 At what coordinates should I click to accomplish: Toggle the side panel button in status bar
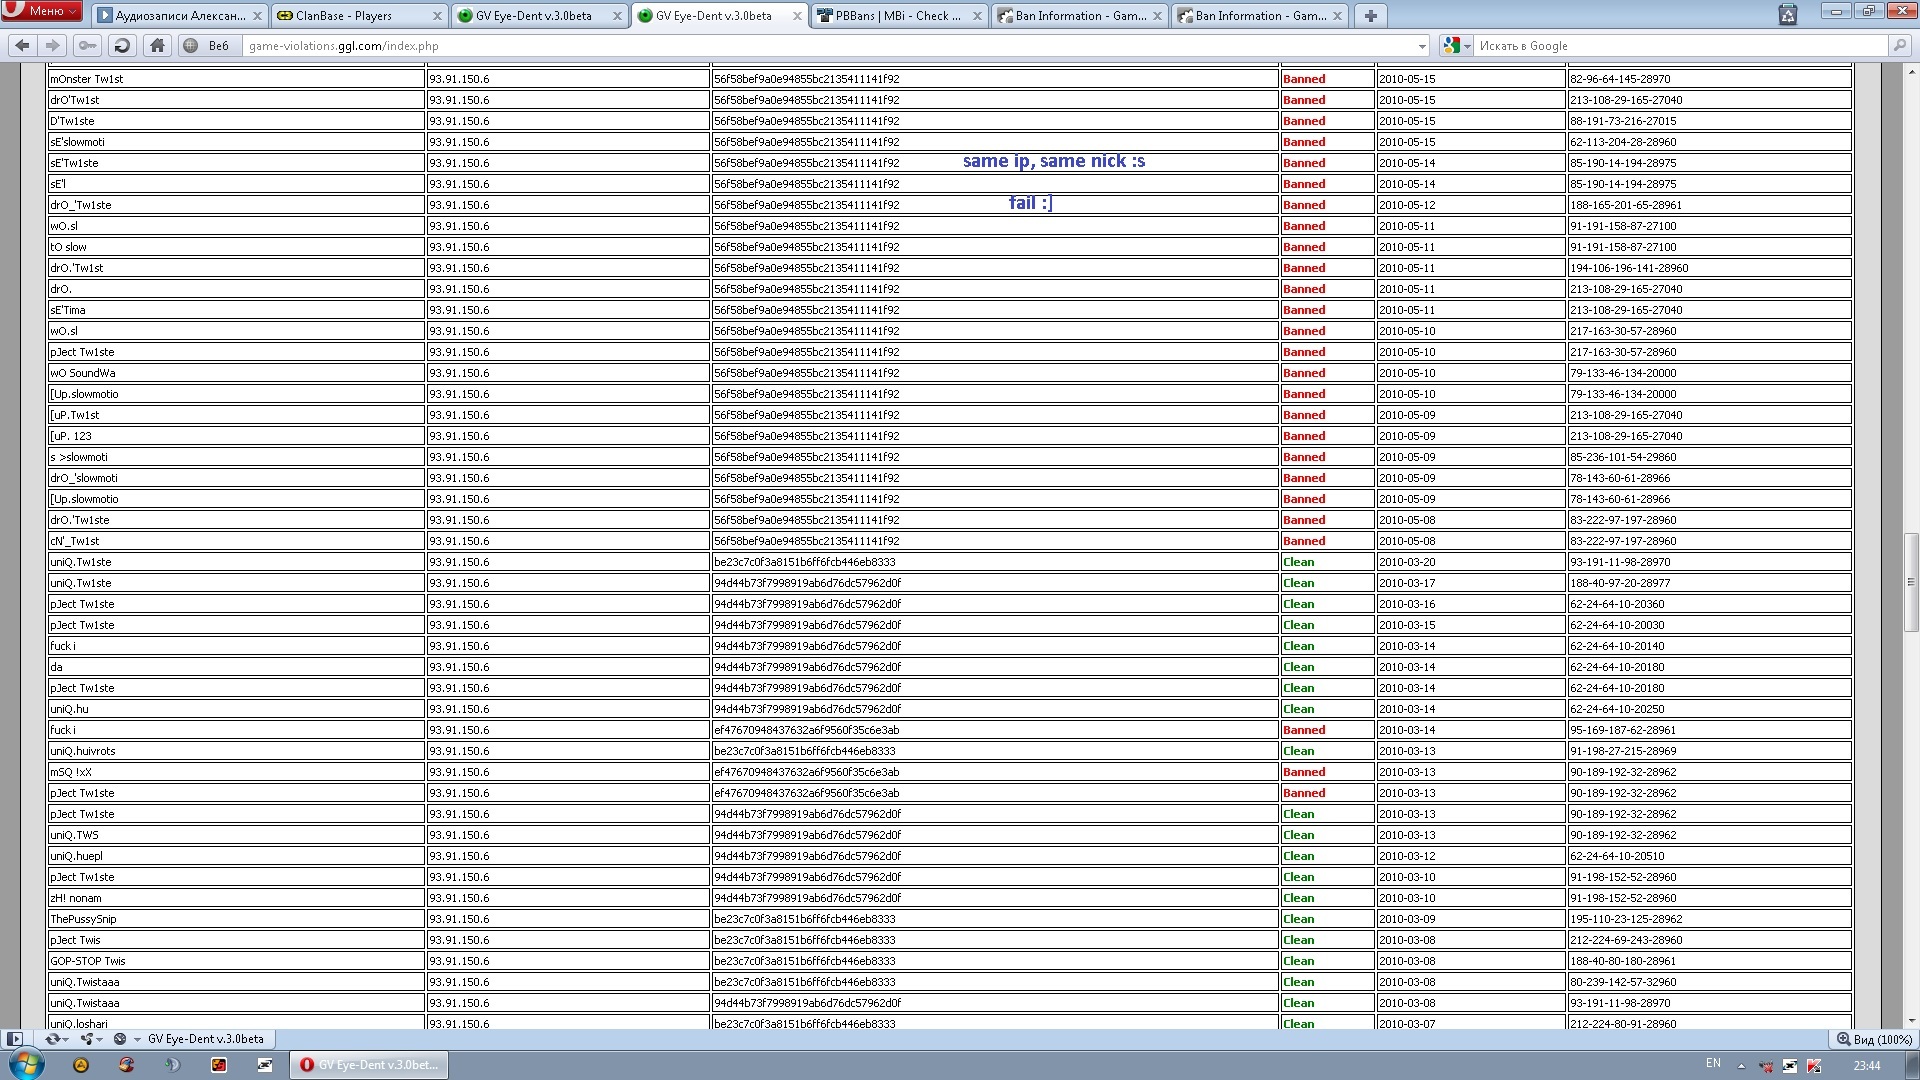pos(14,1039)
